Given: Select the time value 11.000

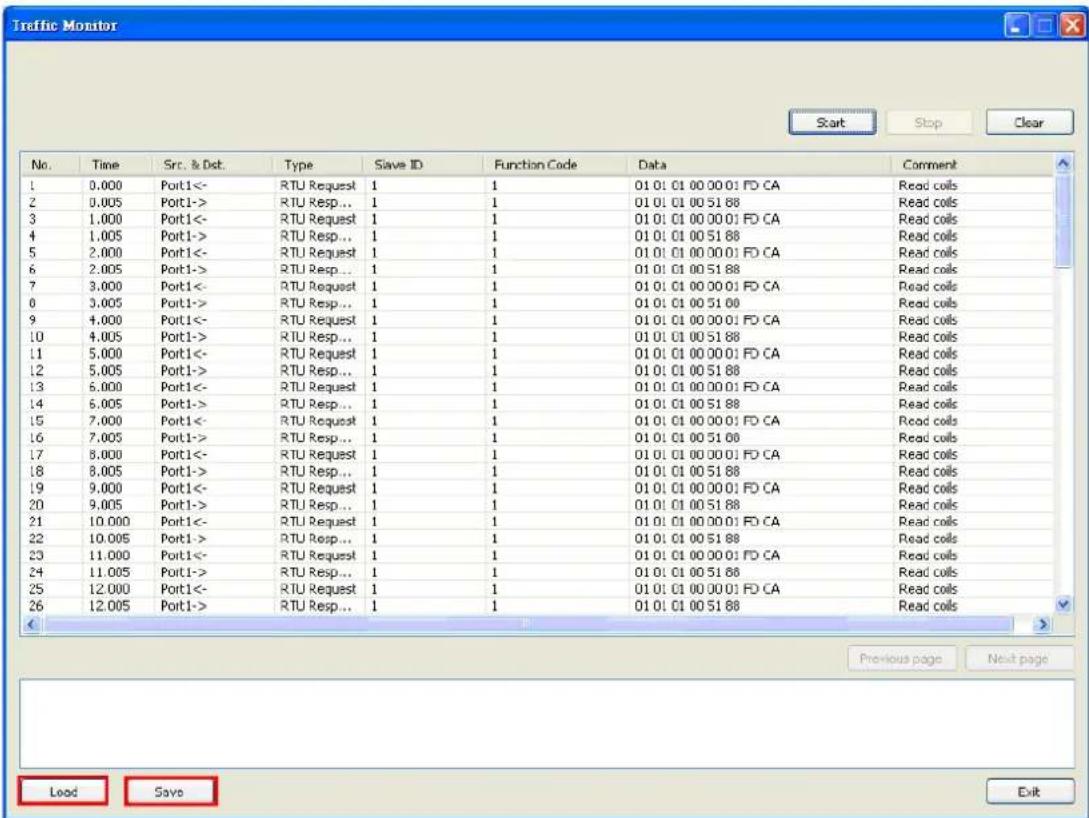Looking at the screenshot, I should [x=109, y=556].
